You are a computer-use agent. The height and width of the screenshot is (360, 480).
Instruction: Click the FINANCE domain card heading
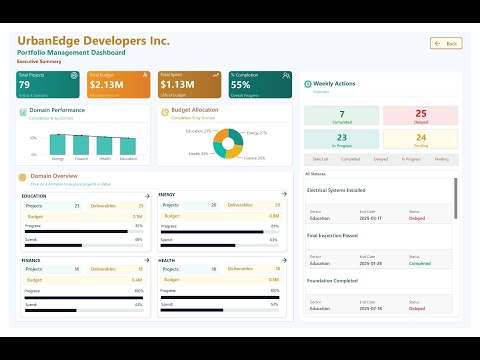(31, 260)
